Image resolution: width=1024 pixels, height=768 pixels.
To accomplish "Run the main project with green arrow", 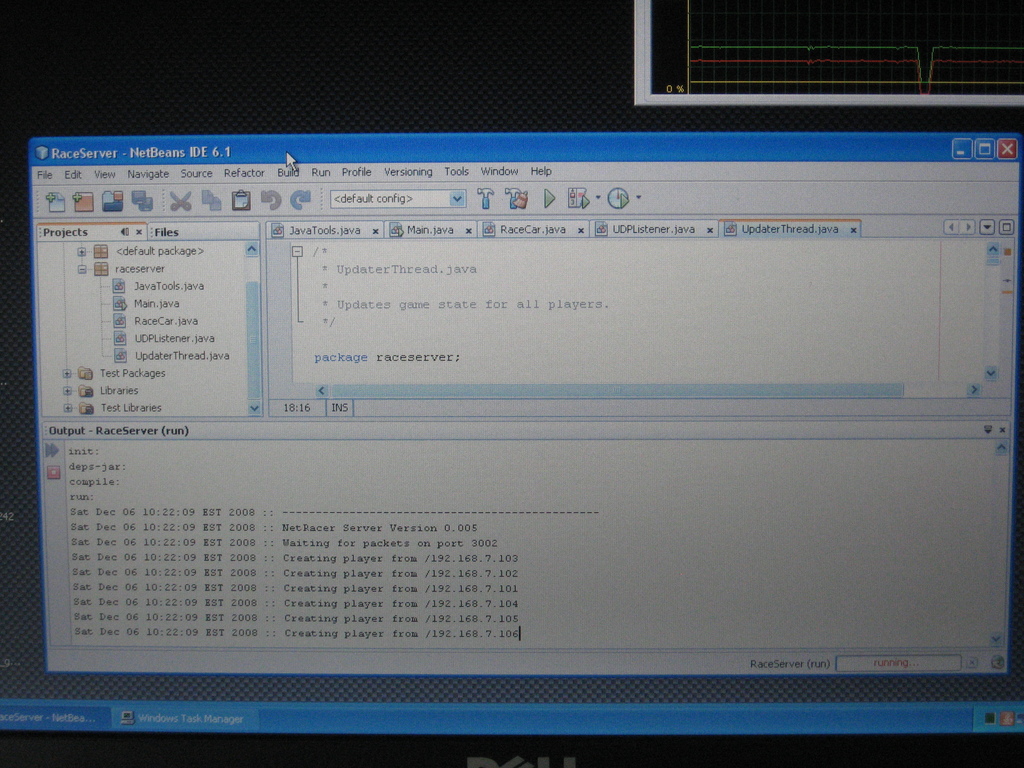I will 549,199.
